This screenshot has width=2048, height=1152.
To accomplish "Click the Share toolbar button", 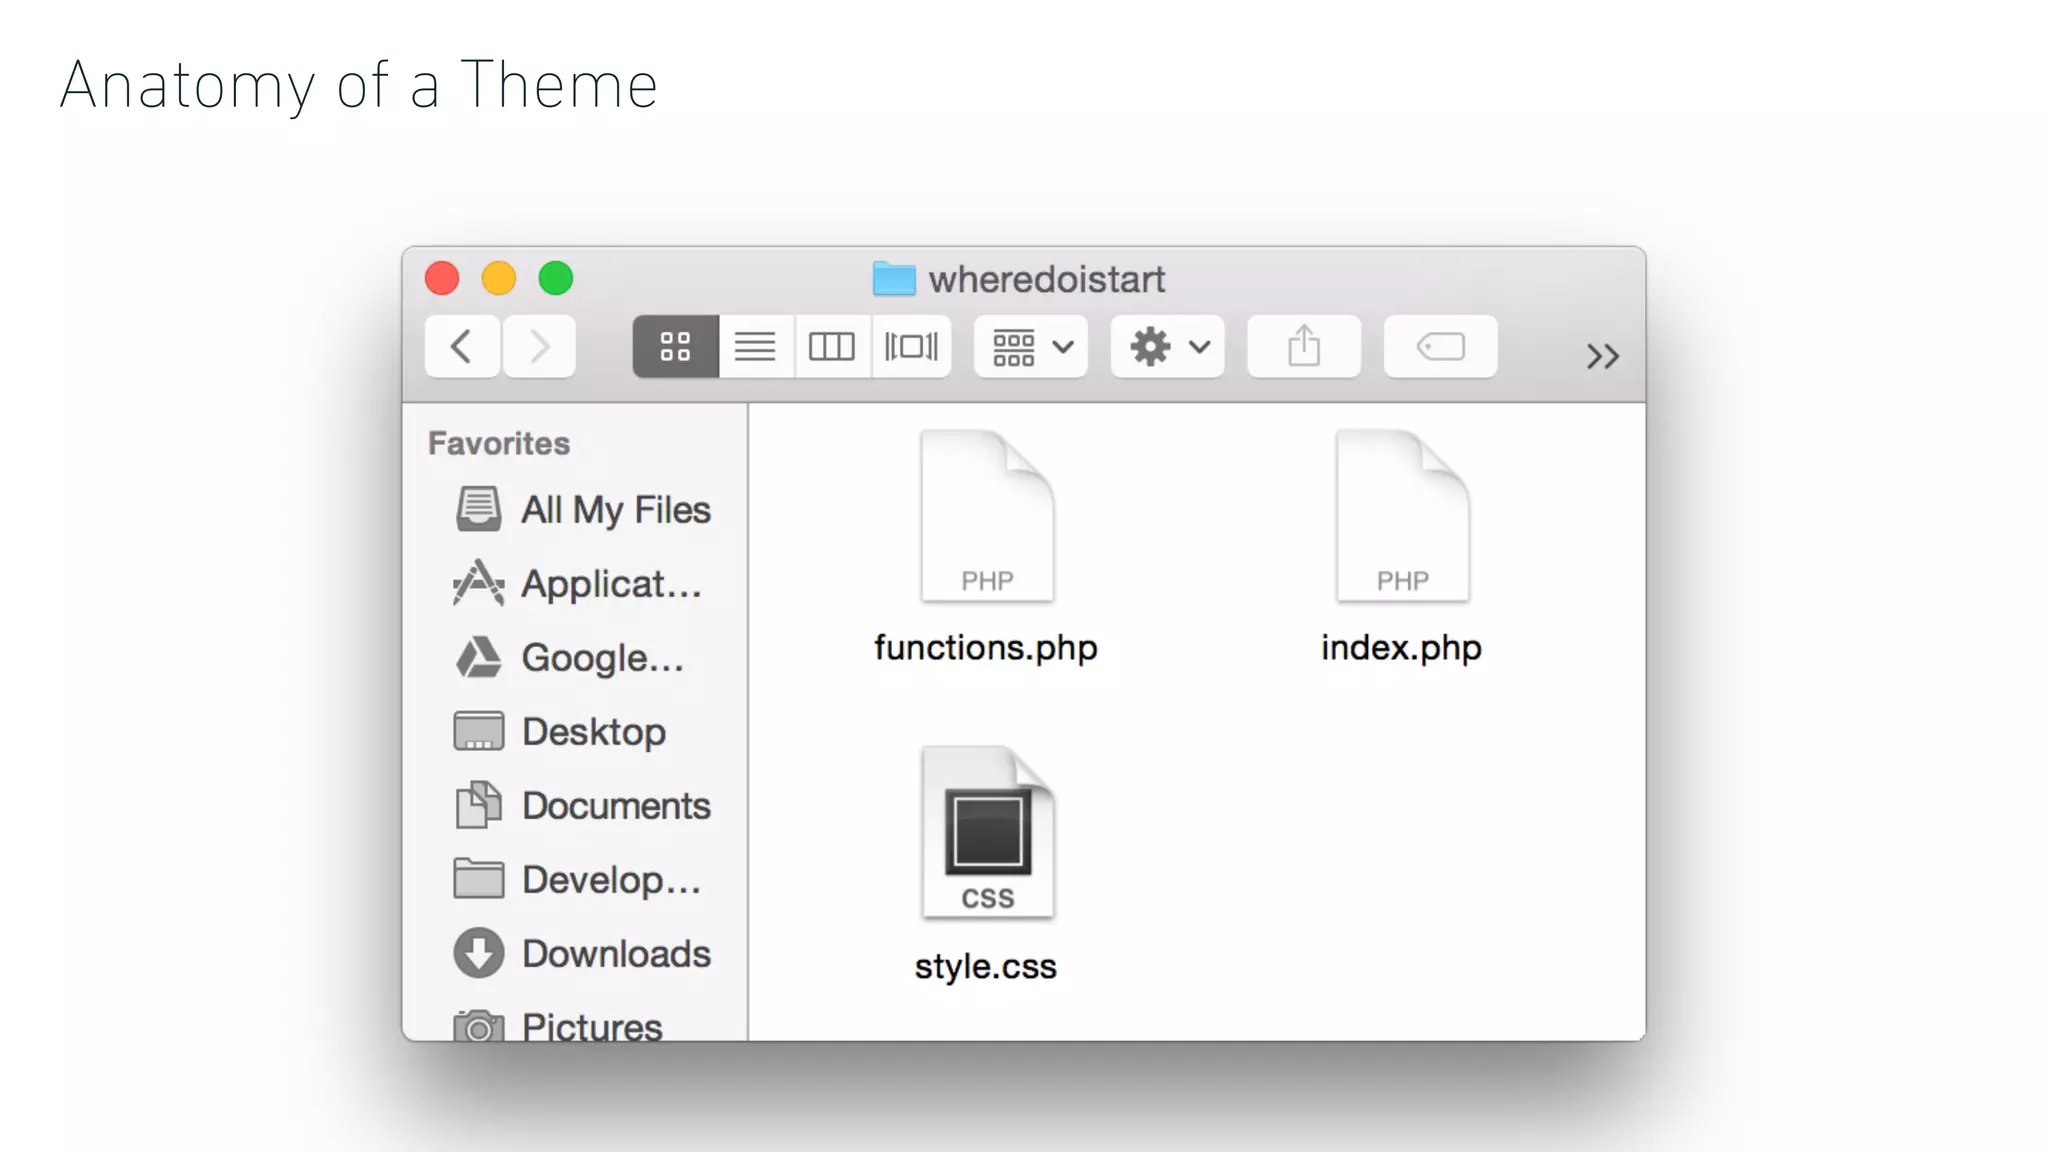I will pyautogui.click(x=1304, y=347).
